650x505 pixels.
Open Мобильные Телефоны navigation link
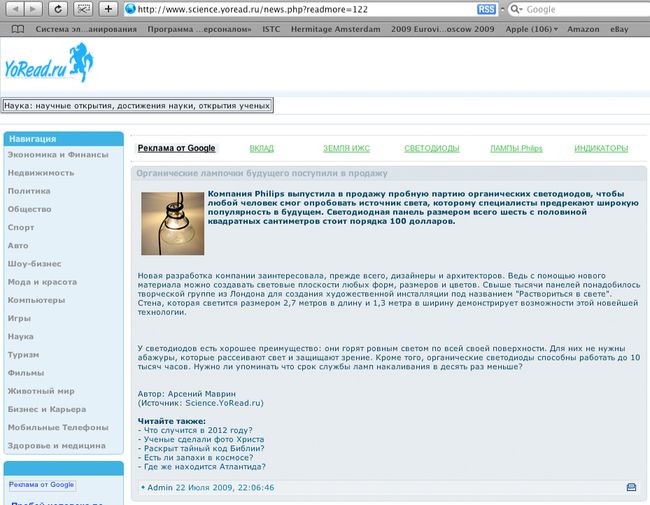click(58, 427)
